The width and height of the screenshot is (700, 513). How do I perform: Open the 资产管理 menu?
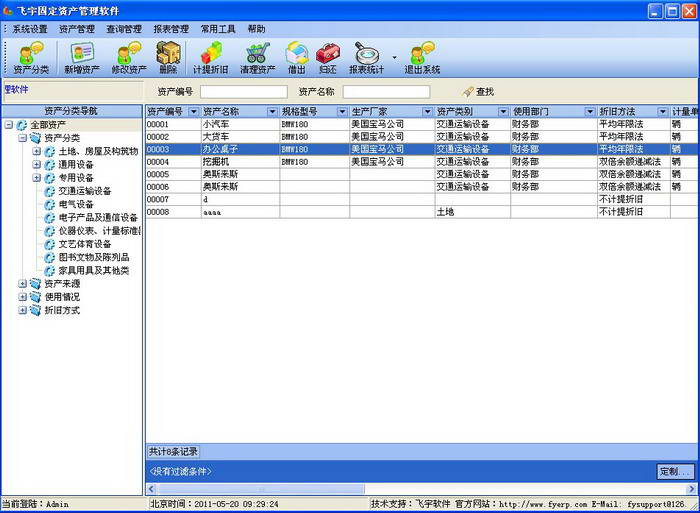77,29
